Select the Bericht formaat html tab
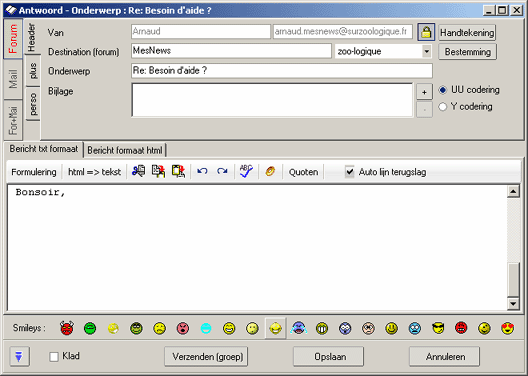 tap(125, 150)
